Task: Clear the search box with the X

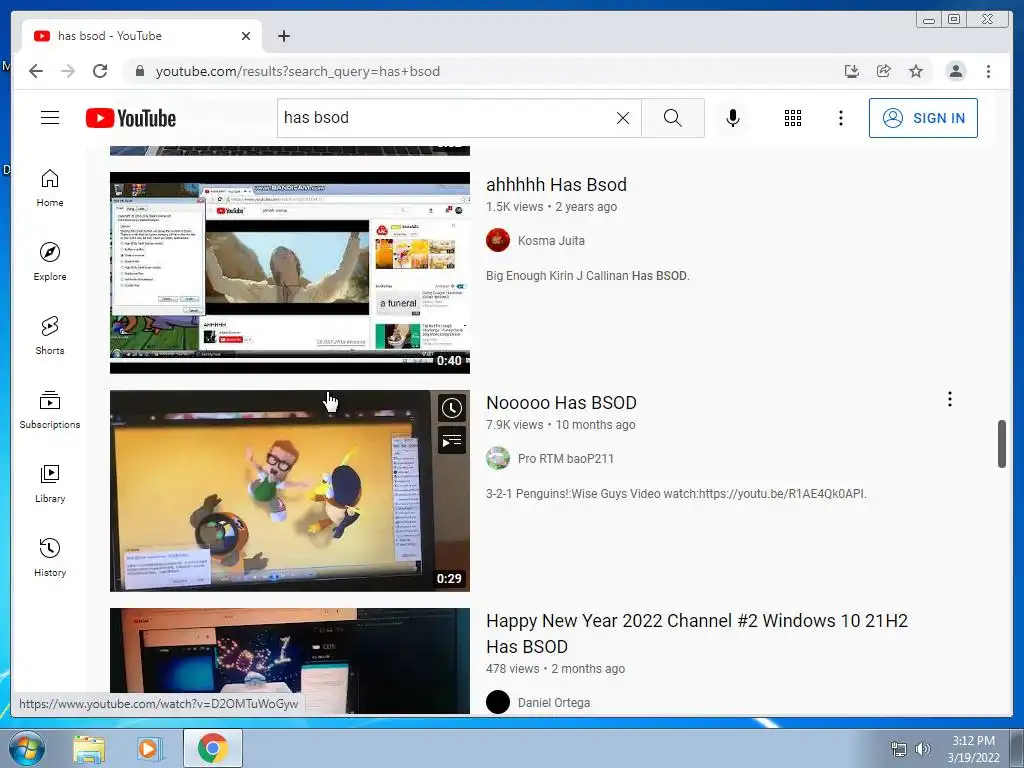Action: (623, 118)
